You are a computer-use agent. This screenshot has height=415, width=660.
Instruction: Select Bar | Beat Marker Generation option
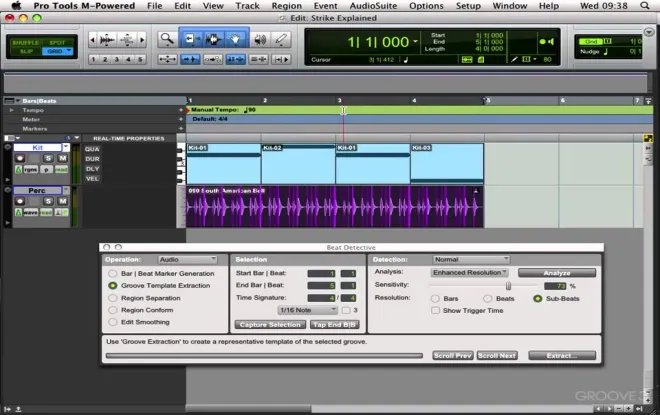point(112,274)
